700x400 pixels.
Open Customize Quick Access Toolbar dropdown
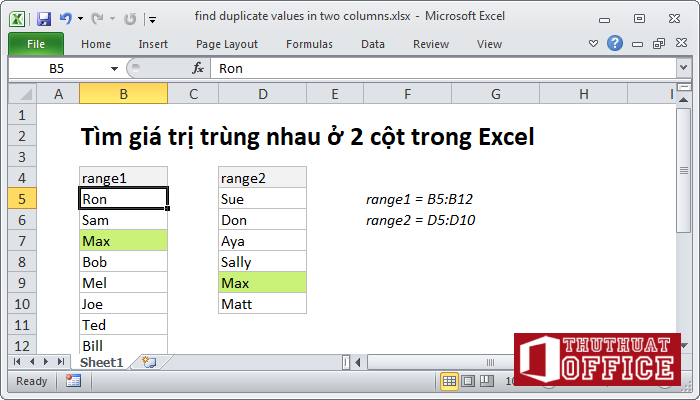point(151,18)
